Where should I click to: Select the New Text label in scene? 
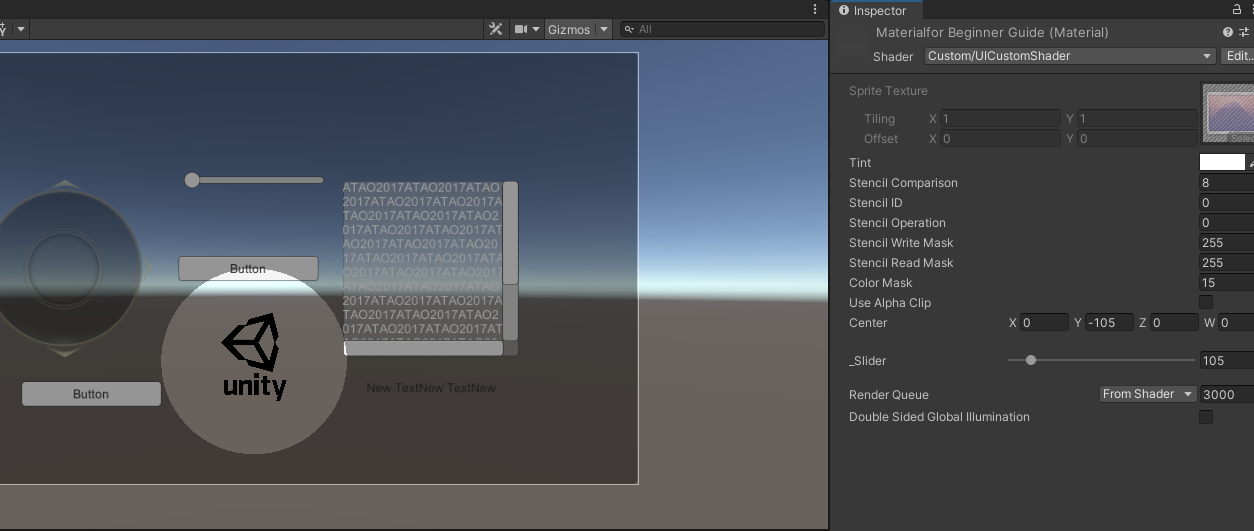(x=431, y=388)
